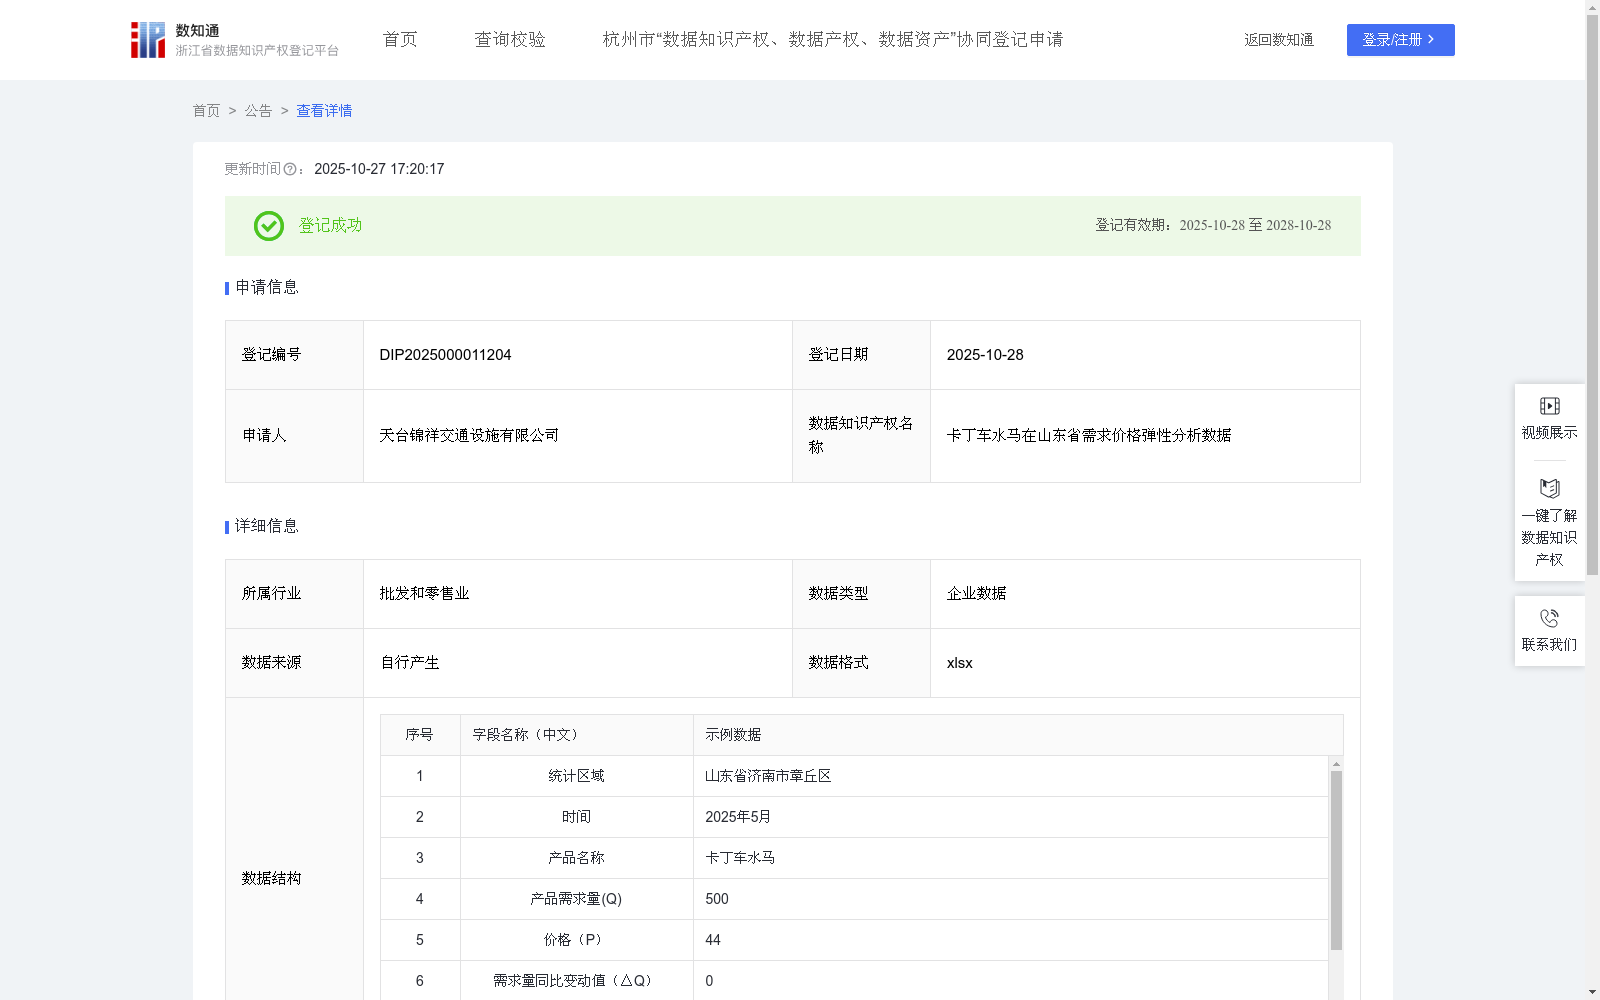Screen dimensions: 1600x1000
Task: Open 一键了解数据知识产权 guide icon
Action: coord(1550,489)
